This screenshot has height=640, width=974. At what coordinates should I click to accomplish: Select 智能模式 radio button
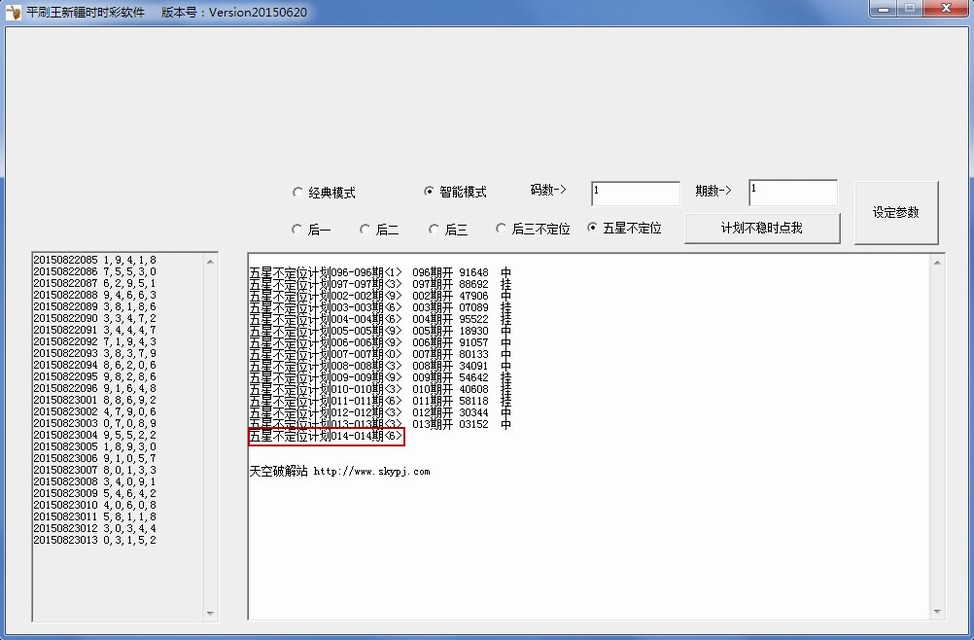coord(430,192)
